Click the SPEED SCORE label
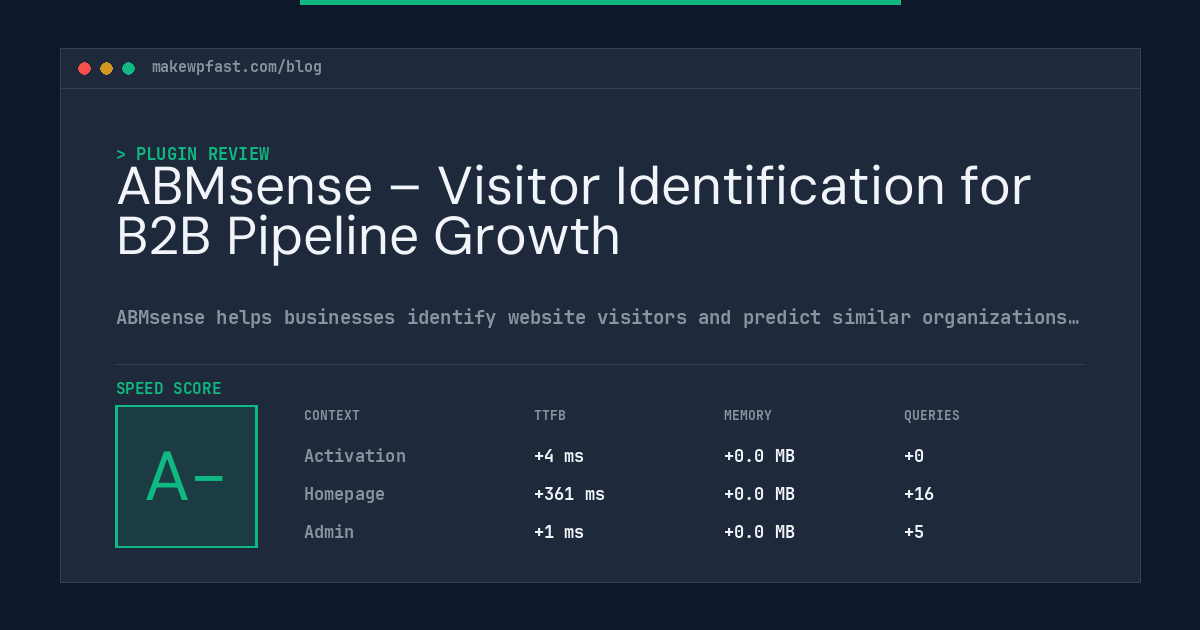This screenshot has height=630, width=1200. (169, 389)
